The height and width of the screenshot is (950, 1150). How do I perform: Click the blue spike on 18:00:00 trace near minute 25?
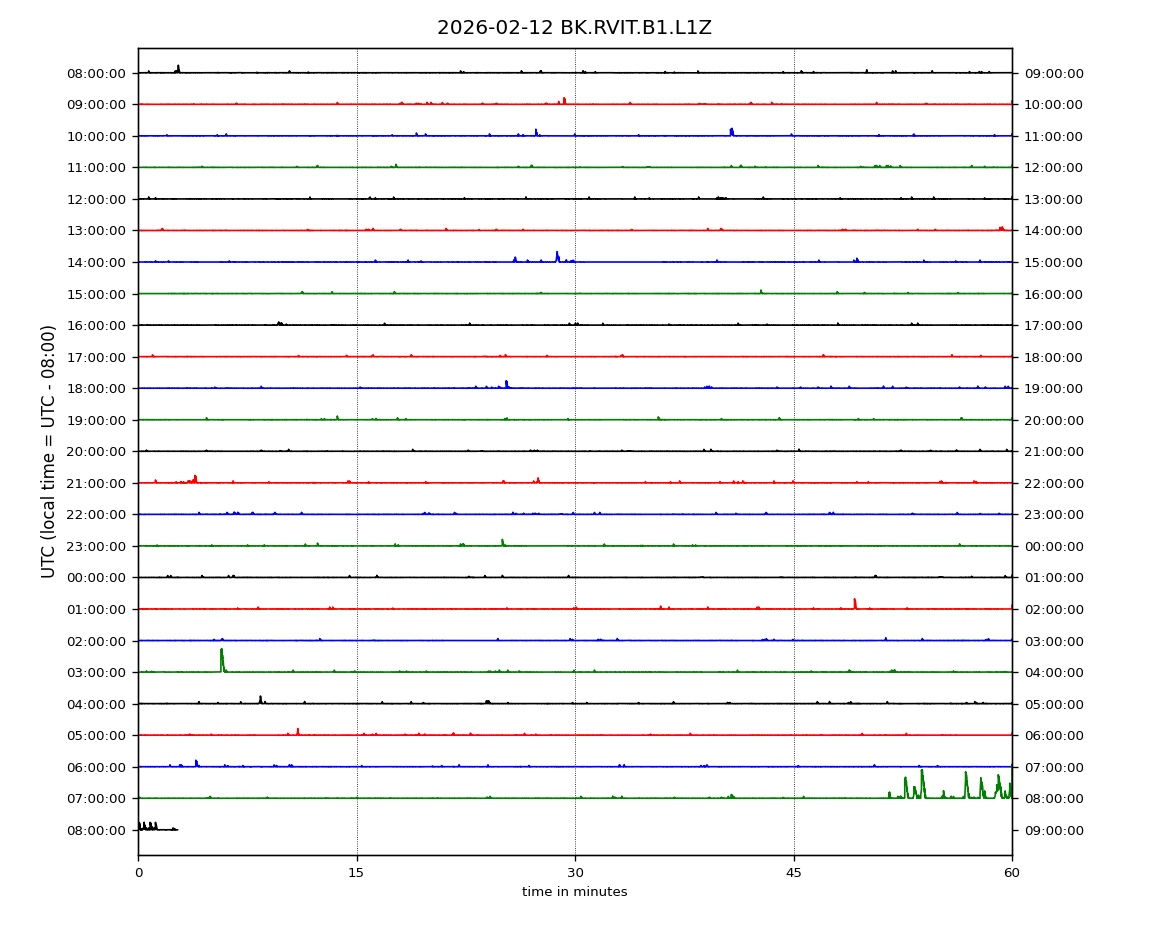(506, 383)
